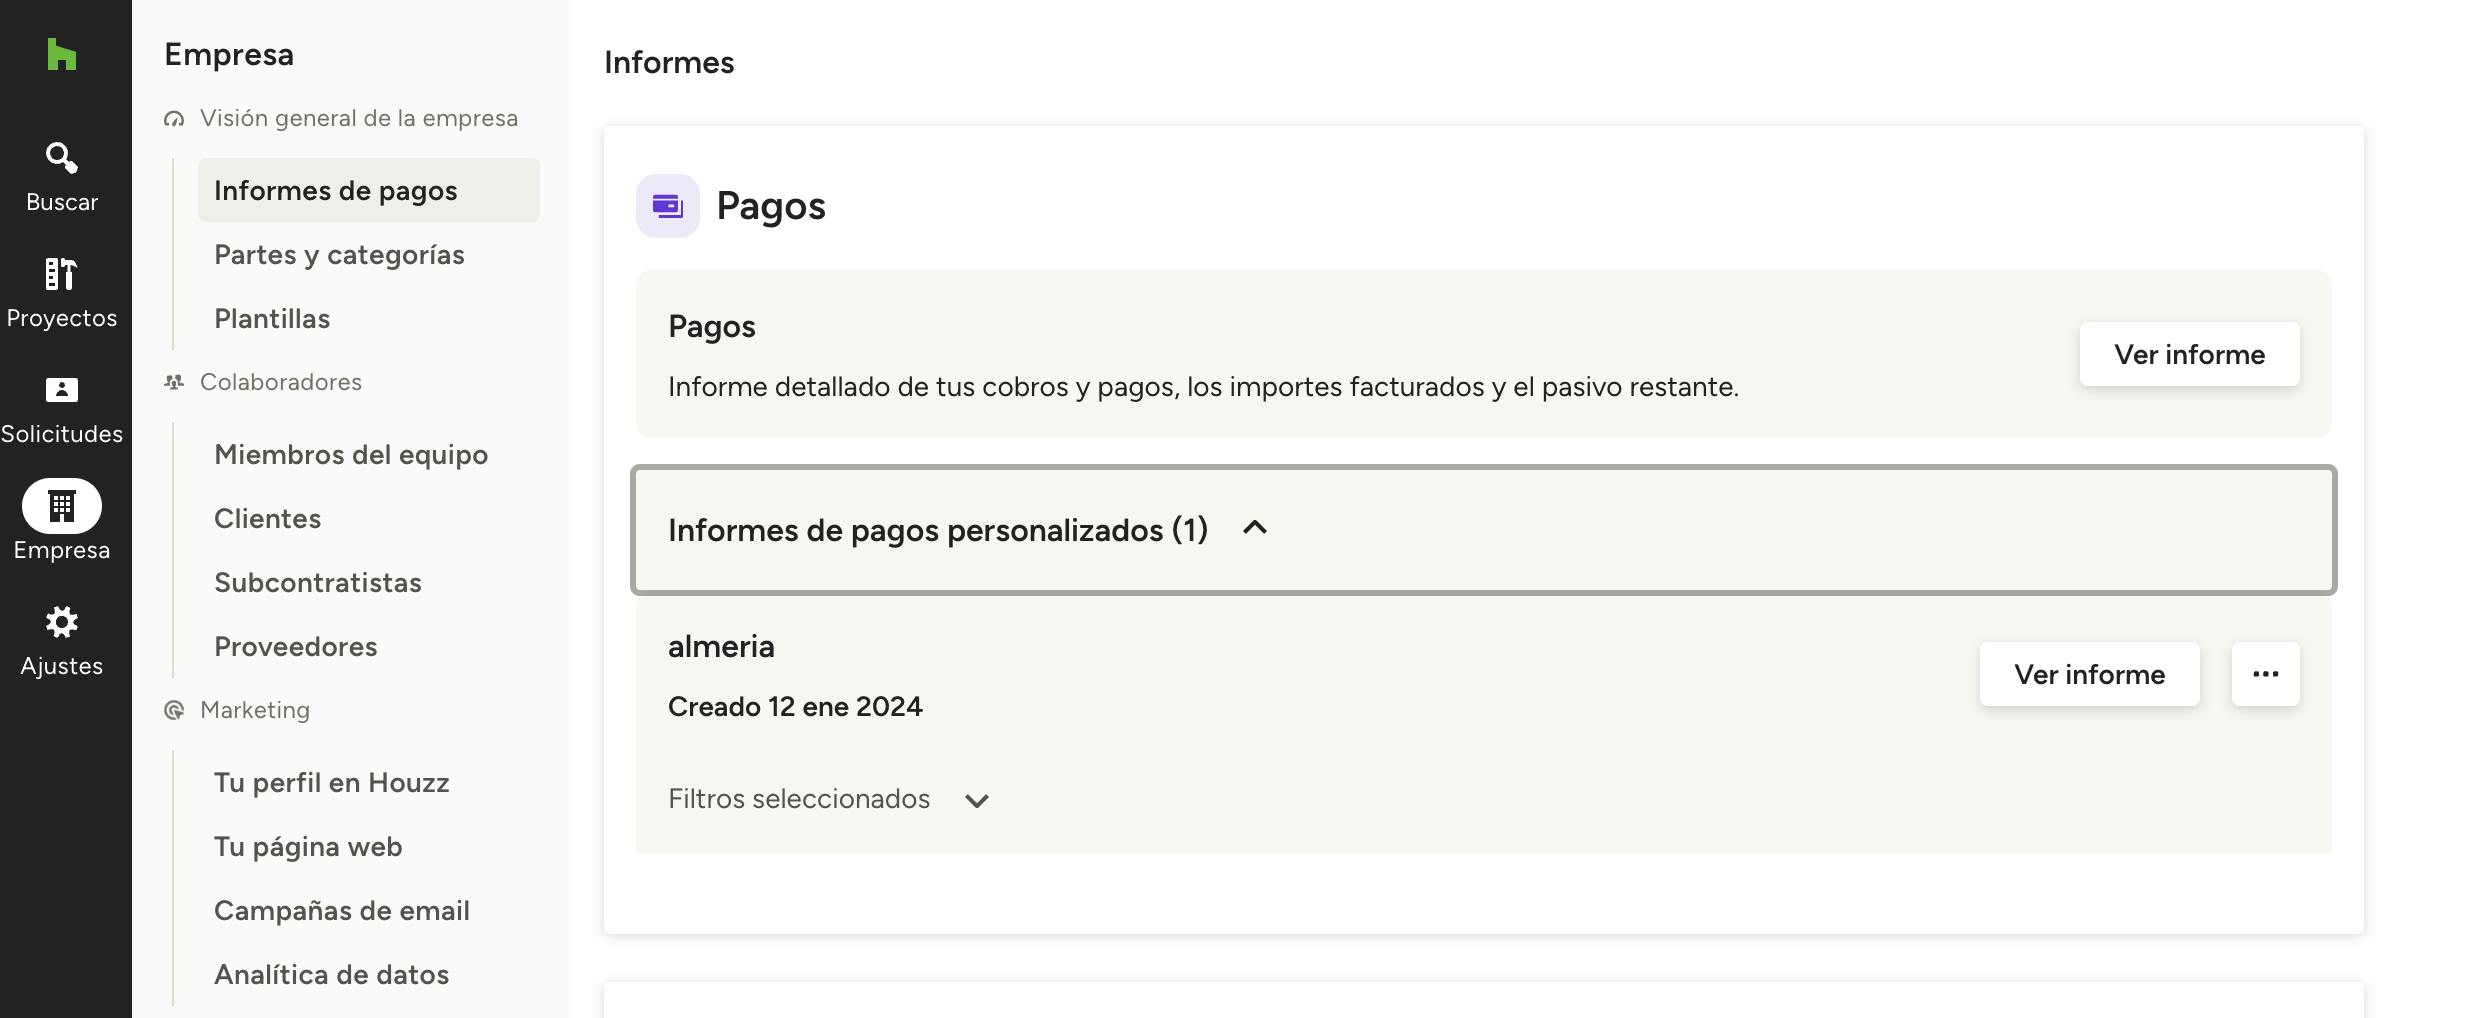Open Tu perfil en Houzz

[x=331, y=782]
